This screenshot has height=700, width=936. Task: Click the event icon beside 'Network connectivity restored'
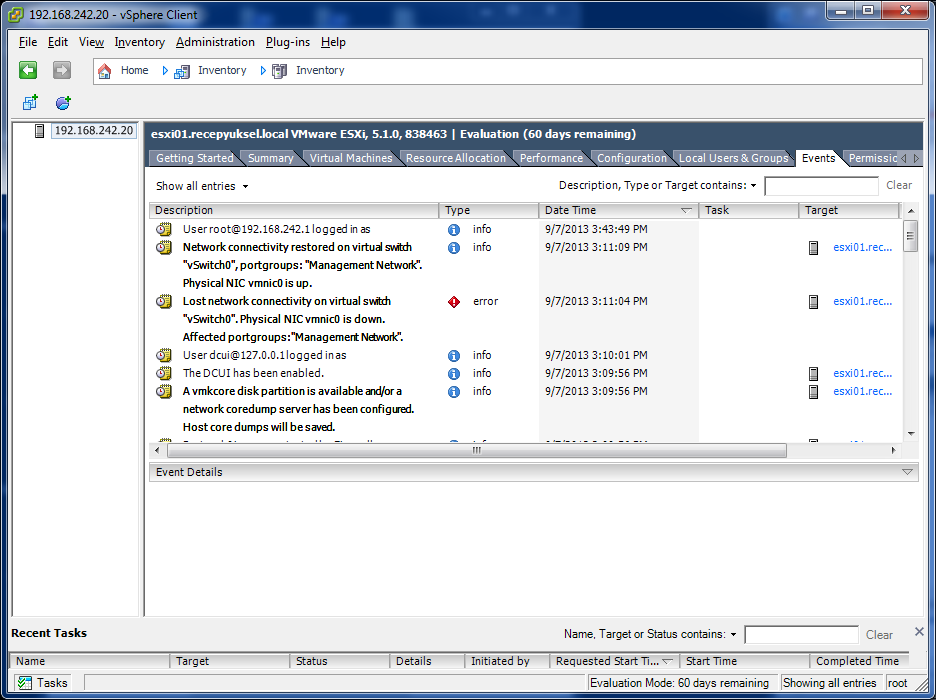click(164, 247)
